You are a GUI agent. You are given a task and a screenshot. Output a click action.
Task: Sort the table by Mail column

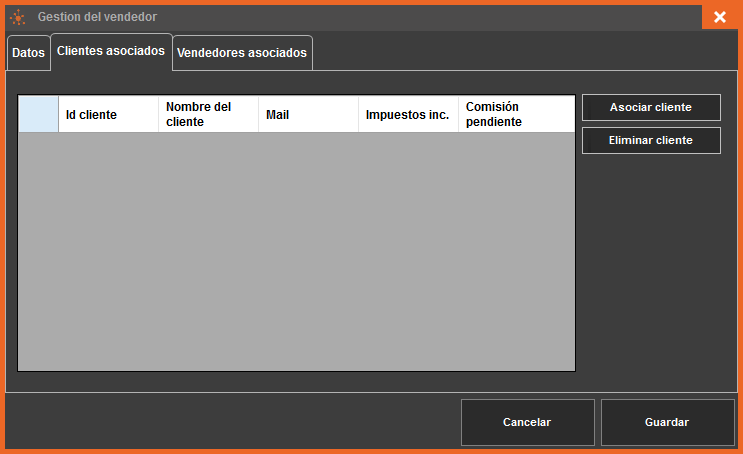coord(308,114)
